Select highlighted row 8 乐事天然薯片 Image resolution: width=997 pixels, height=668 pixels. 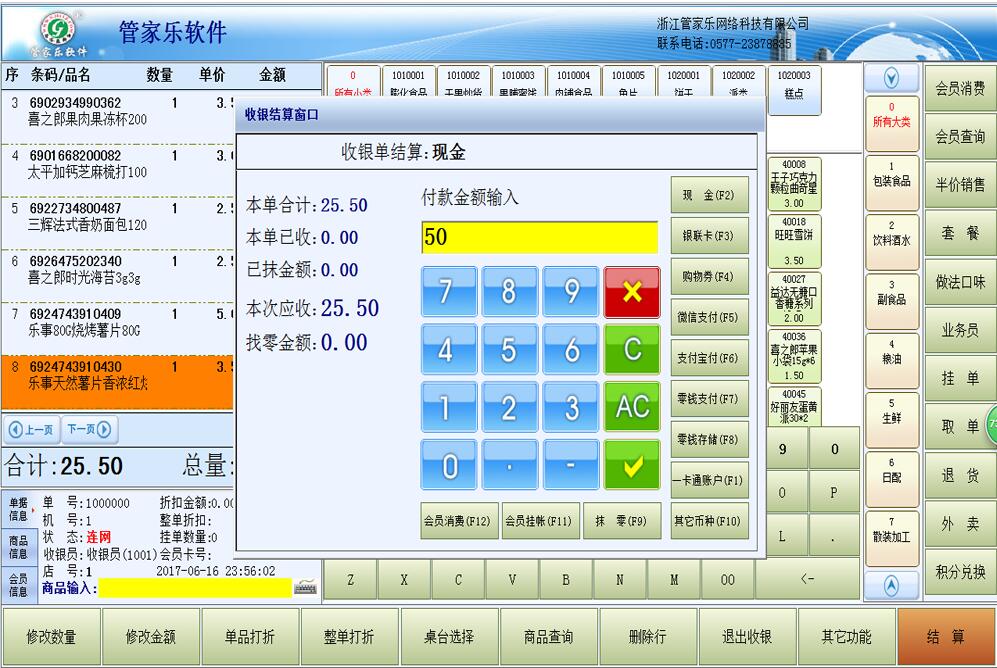tap(118, 381)
